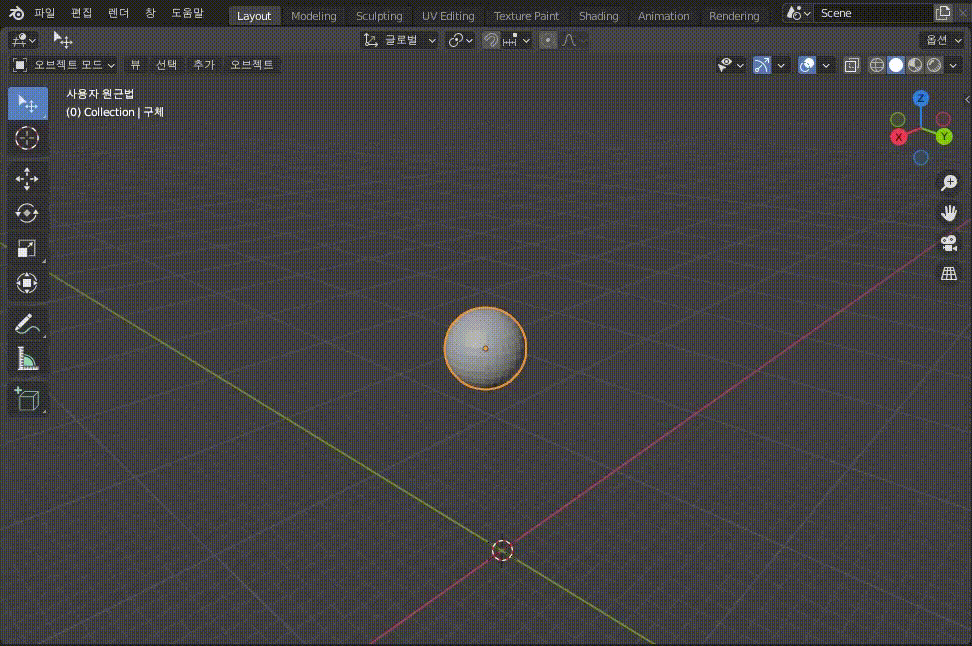Toggle X-ray mode

coord(852,65)
